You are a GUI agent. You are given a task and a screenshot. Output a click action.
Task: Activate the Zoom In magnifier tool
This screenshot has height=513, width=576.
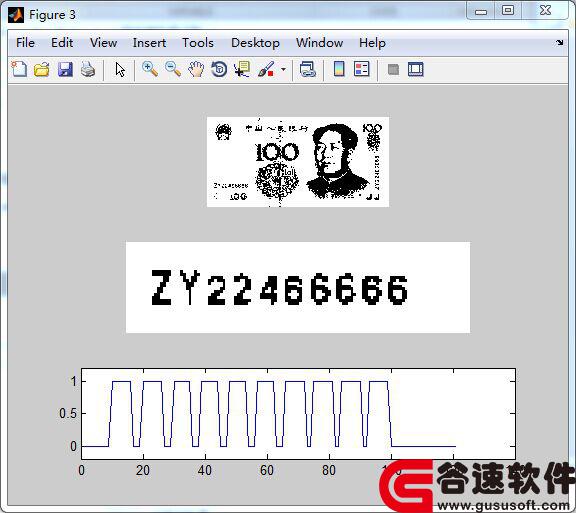click(150, 69)
